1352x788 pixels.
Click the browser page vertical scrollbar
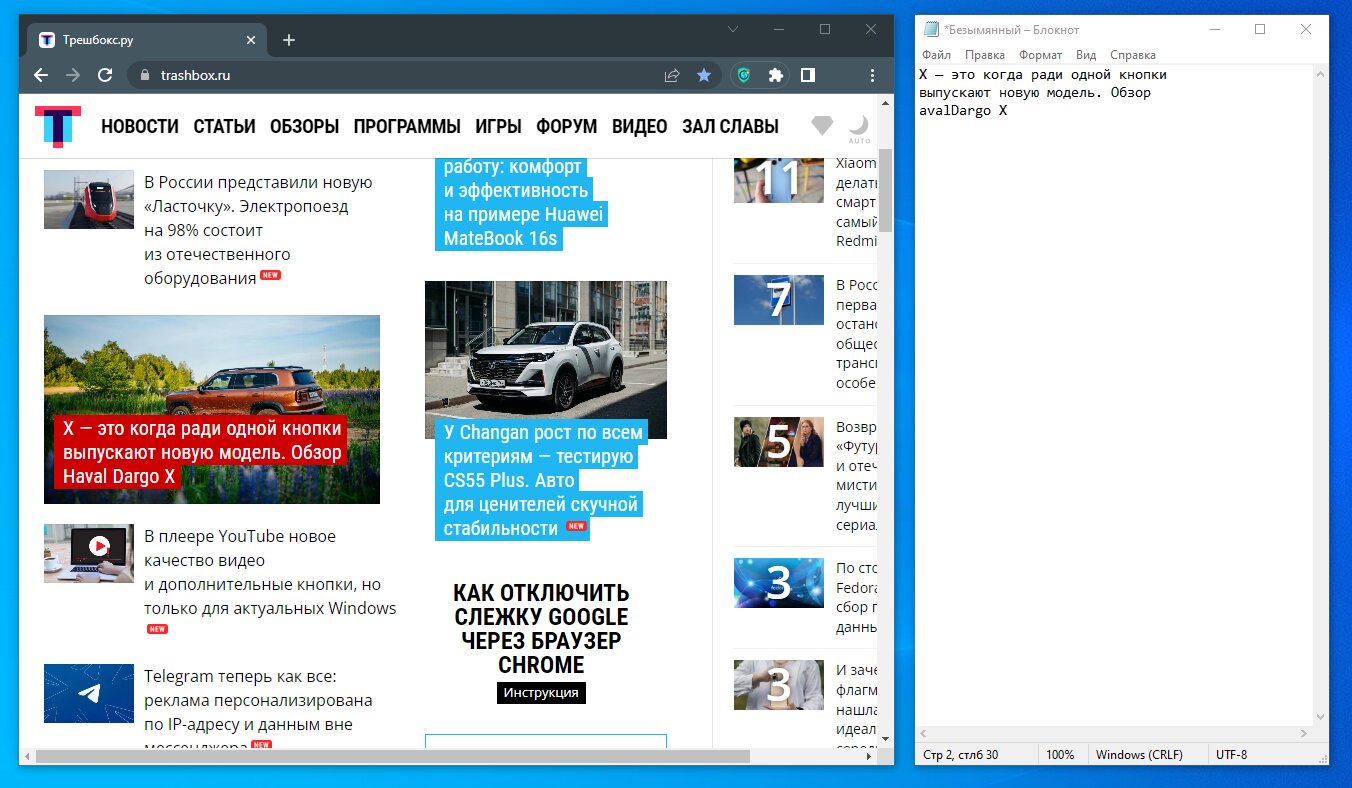pos(885,190)
